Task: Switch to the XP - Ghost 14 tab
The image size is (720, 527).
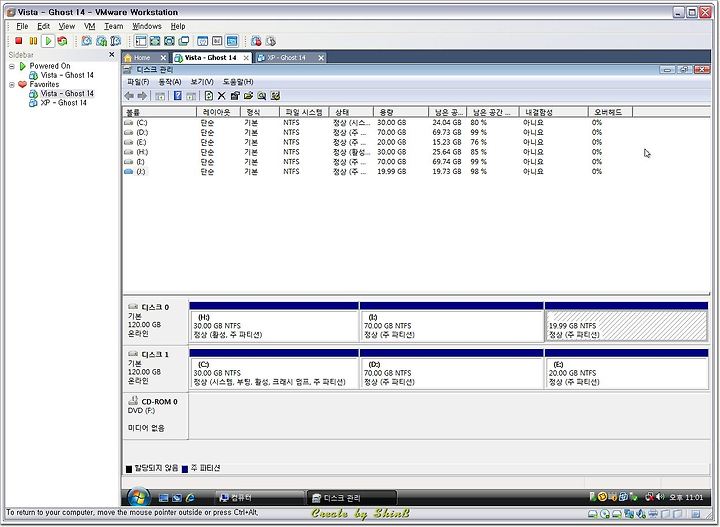Action: click(x=287, y=58)
